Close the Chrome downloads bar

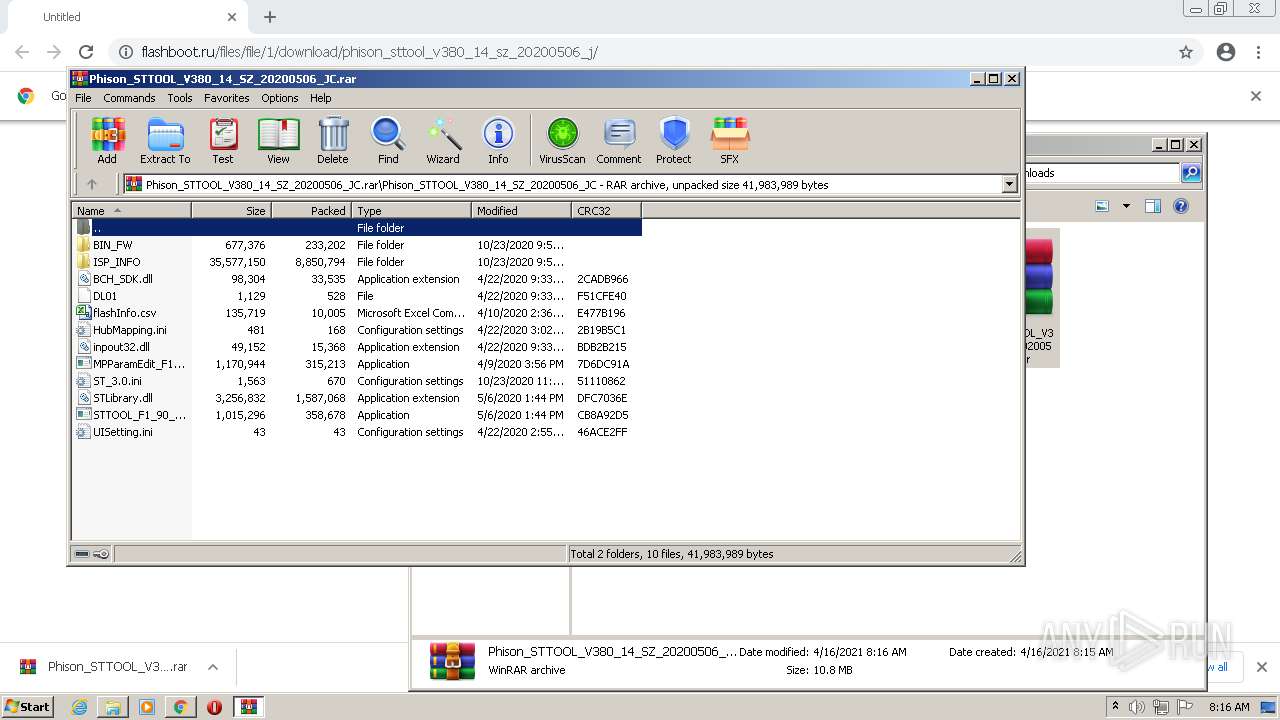point(1261,667)
